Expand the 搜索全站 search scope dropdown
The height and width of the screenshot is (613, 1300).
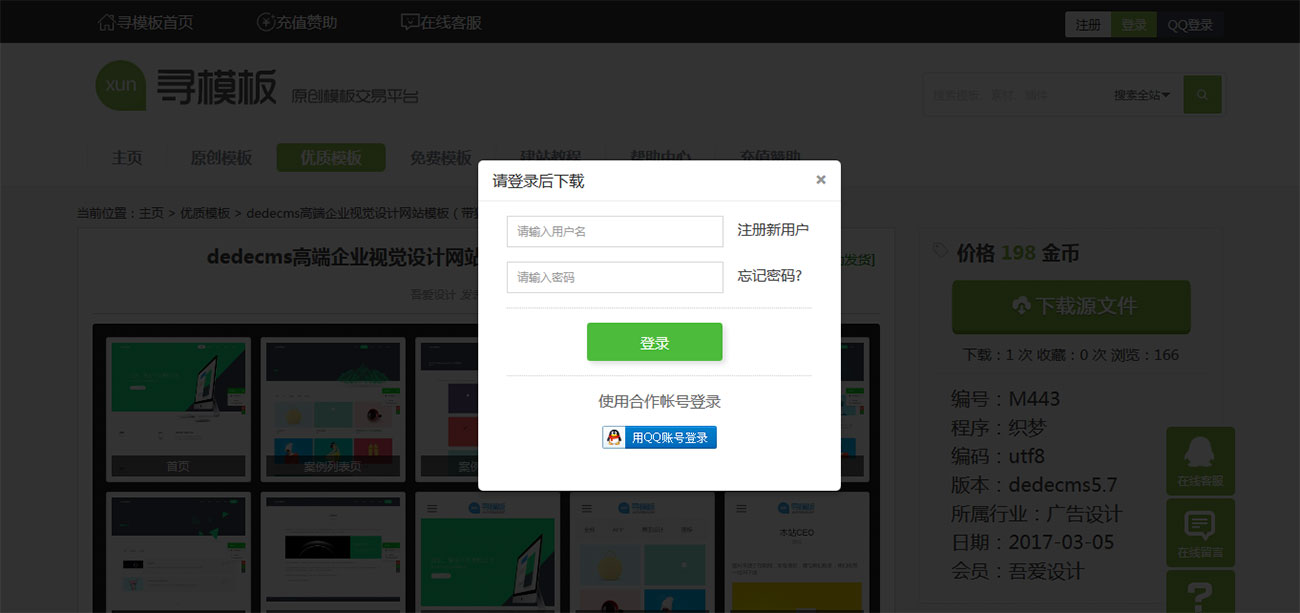click(x=1141, y=95)
